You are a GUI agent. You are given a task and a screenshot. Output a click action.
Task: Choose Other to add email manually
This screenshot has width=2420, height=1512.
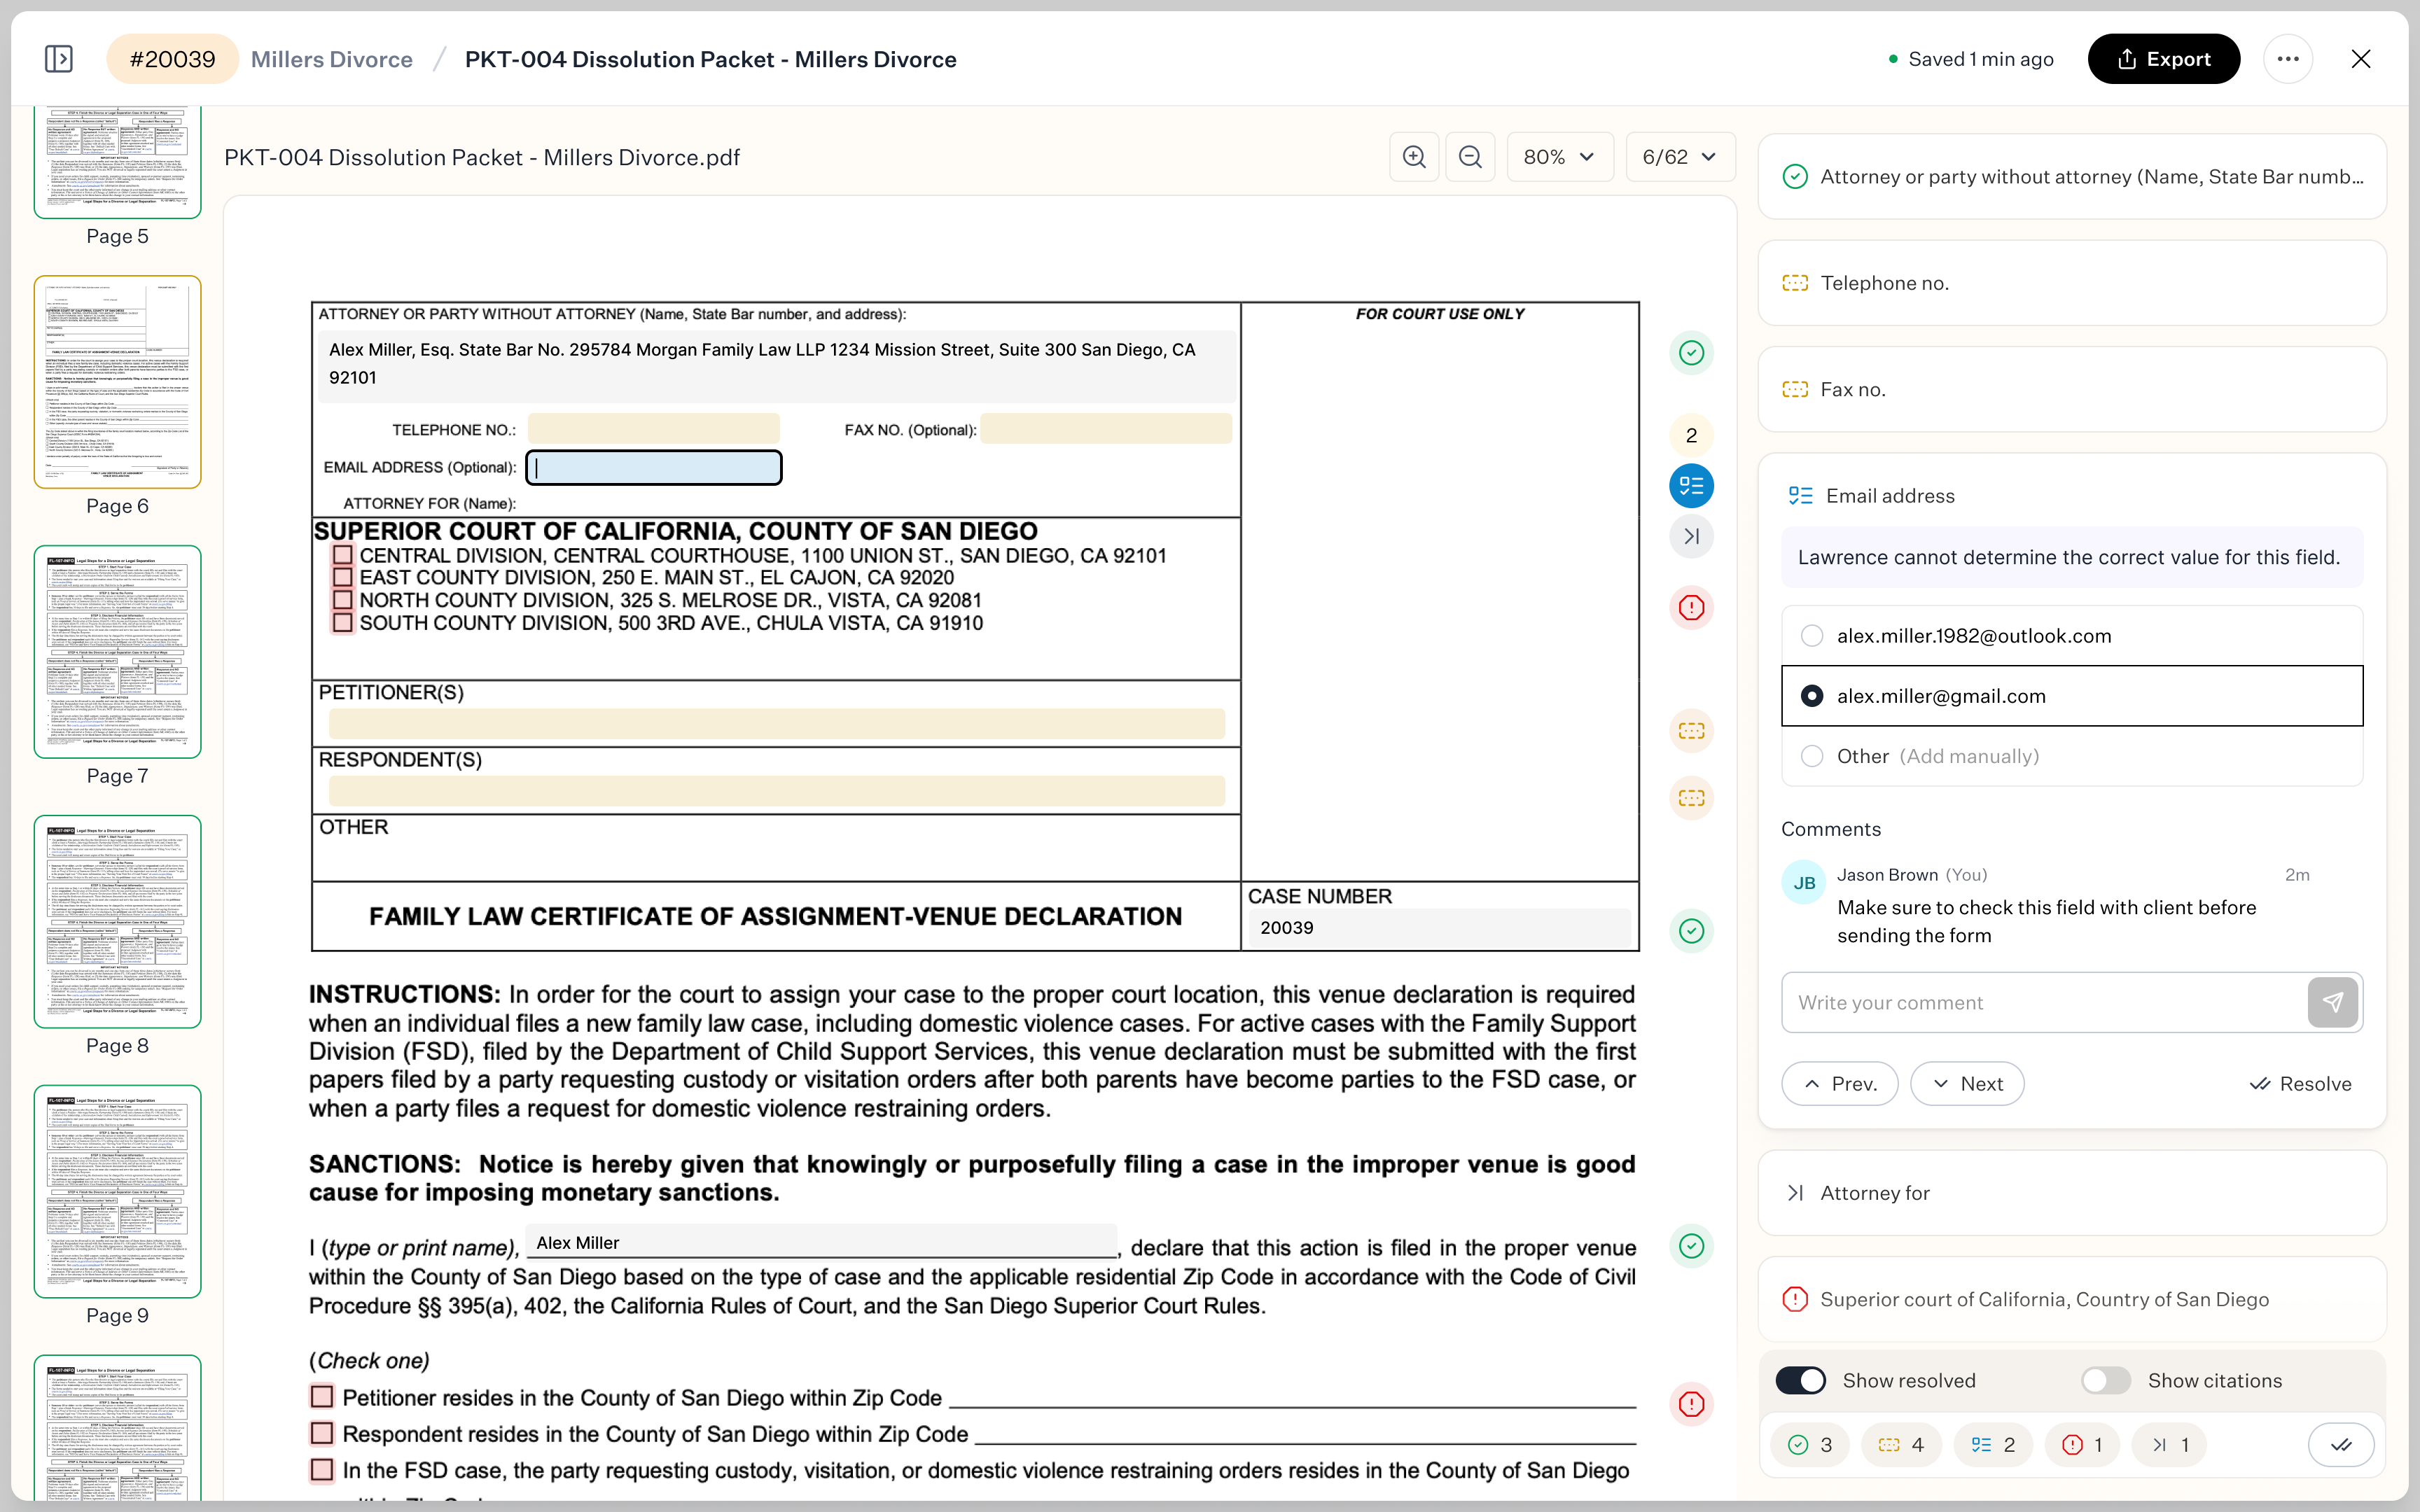tap(1812, 756)
